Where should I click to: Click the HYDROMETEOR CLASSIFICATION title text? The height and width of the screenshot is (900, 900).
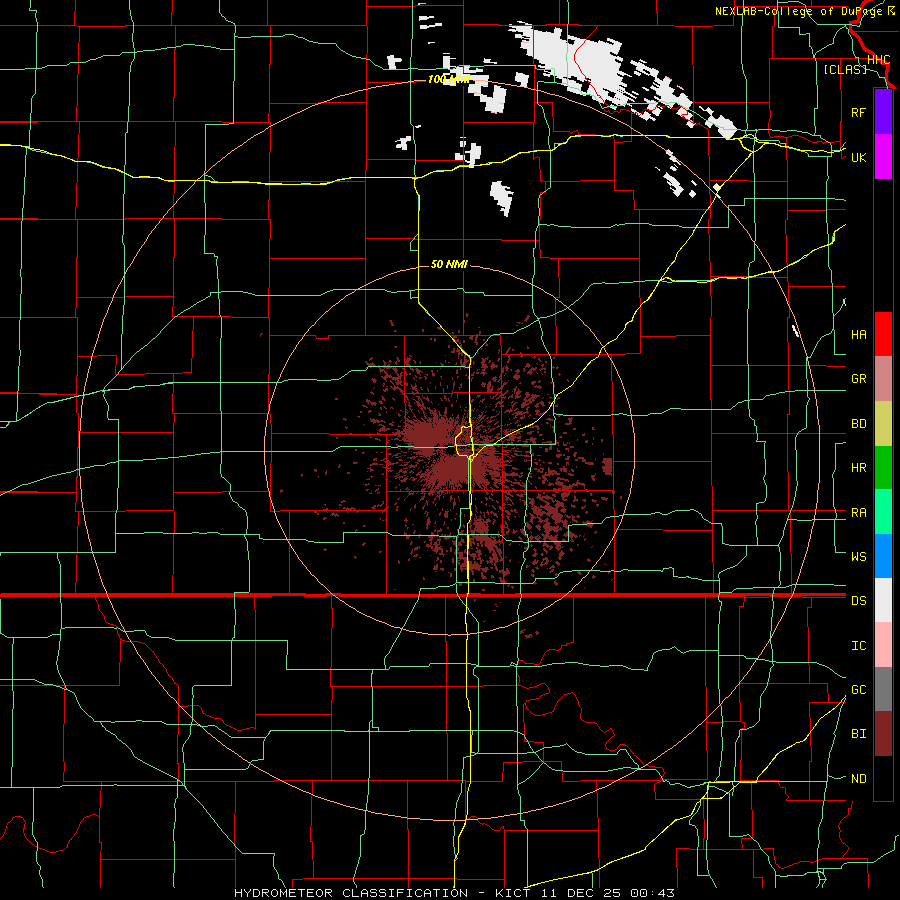[x=351, y=893]
